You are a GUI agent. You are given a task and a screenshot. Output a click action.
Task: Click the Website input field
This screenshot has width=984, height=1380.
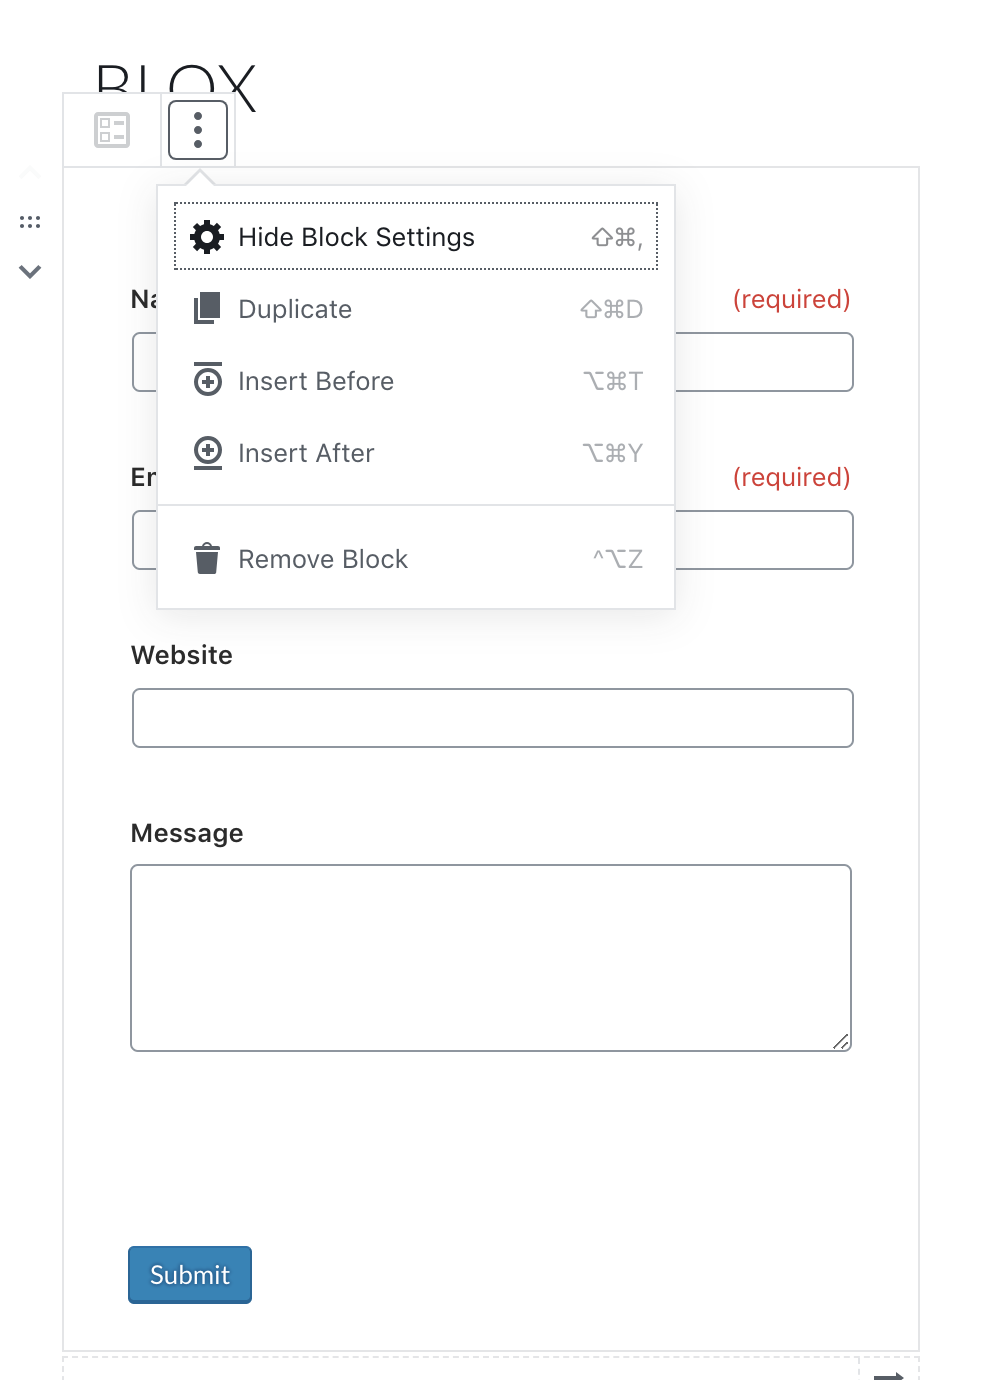492,718
